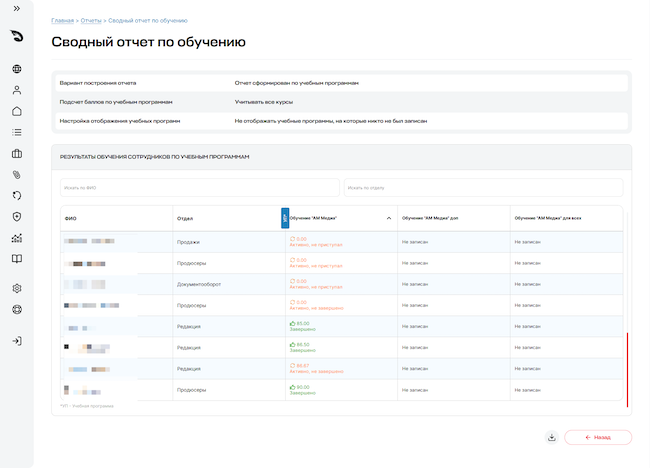Open the shield icon in sidebar

pyautogui.click(x=17, y=217)
